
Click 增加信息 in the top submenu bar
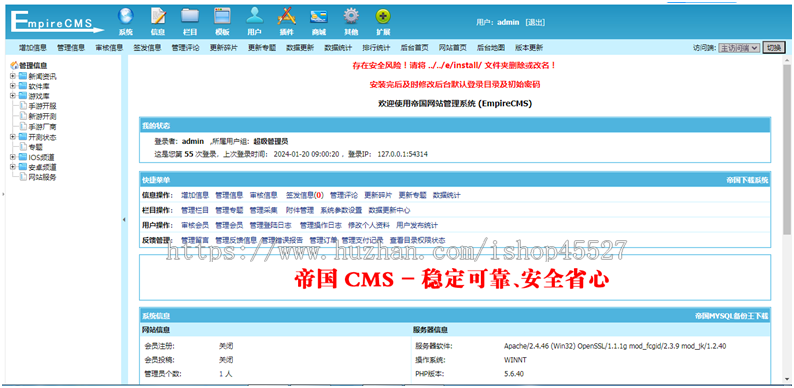coord(33,48)
